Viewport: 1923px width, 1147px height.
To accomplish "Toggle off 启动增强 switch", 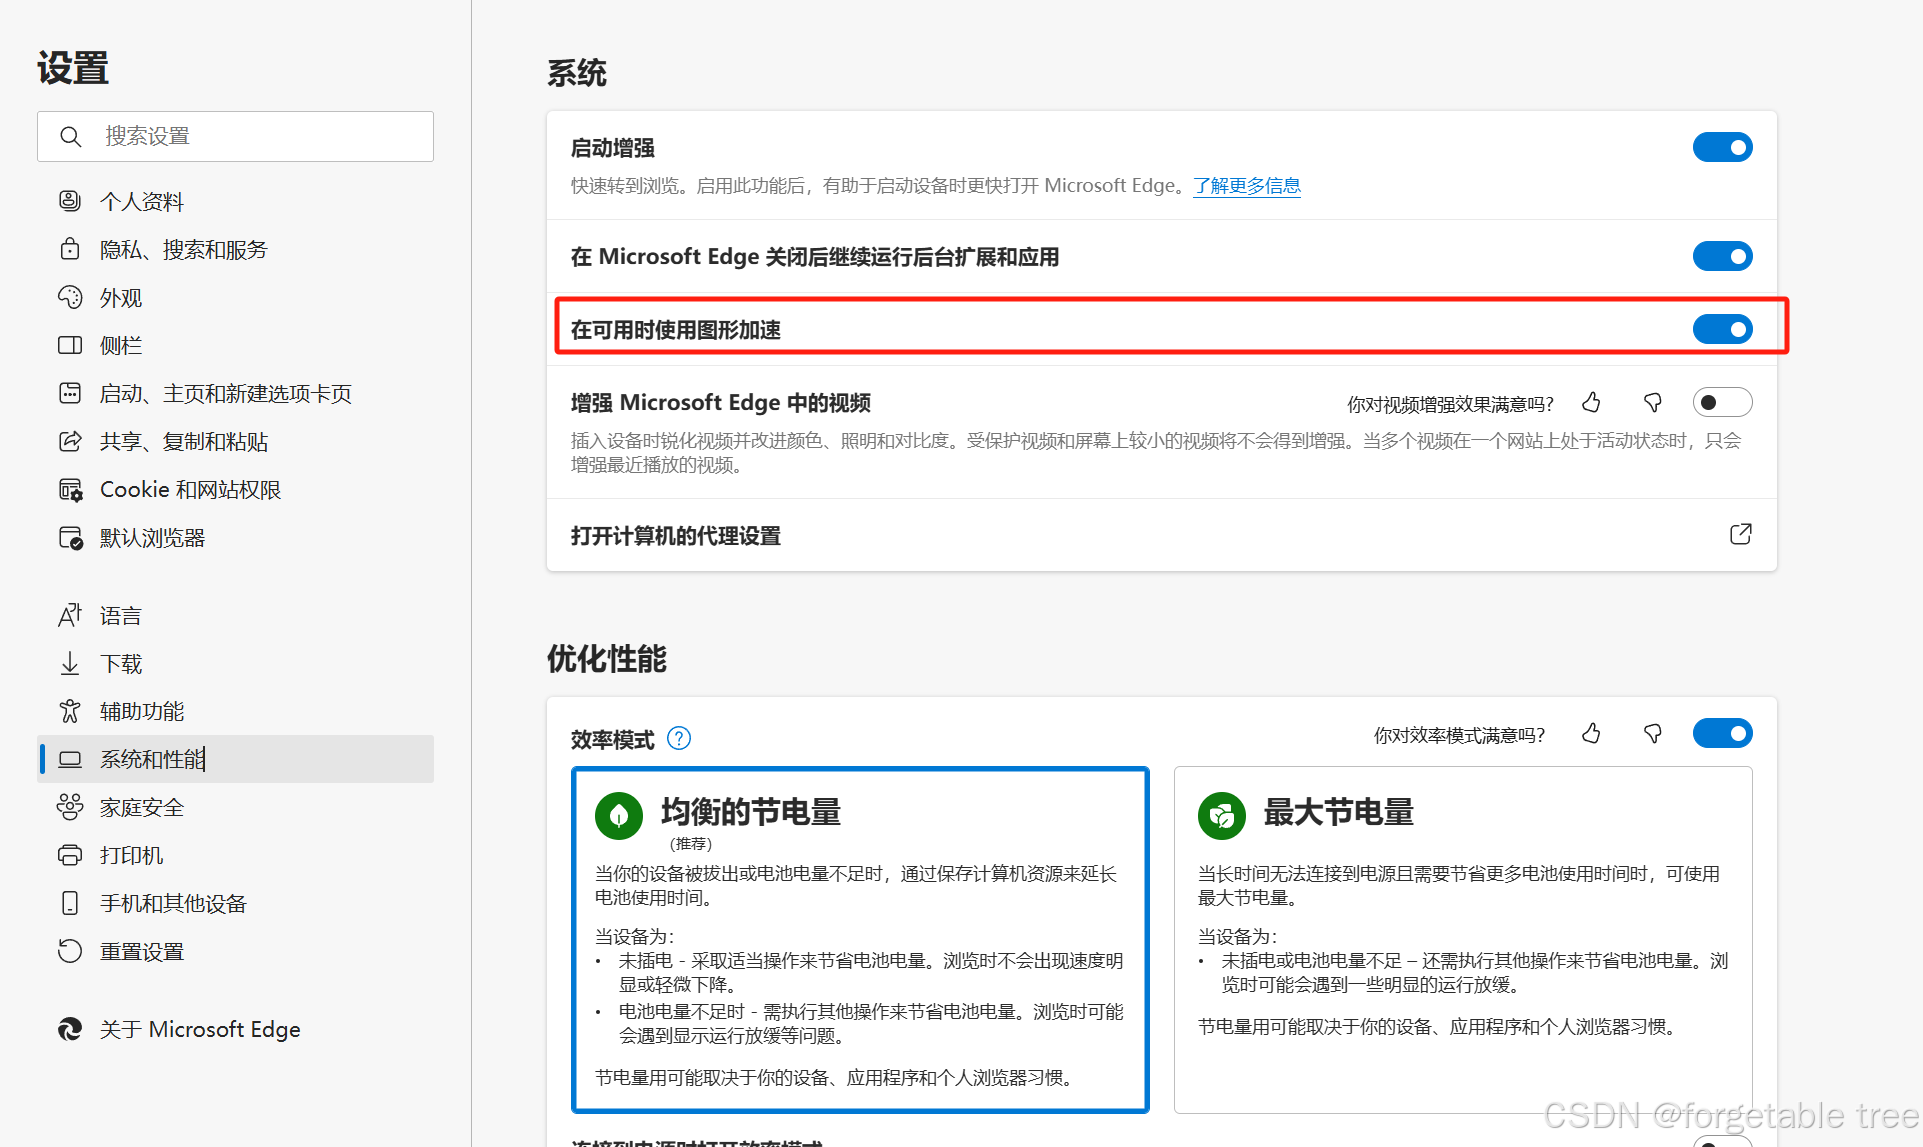I will [1722, 148].
